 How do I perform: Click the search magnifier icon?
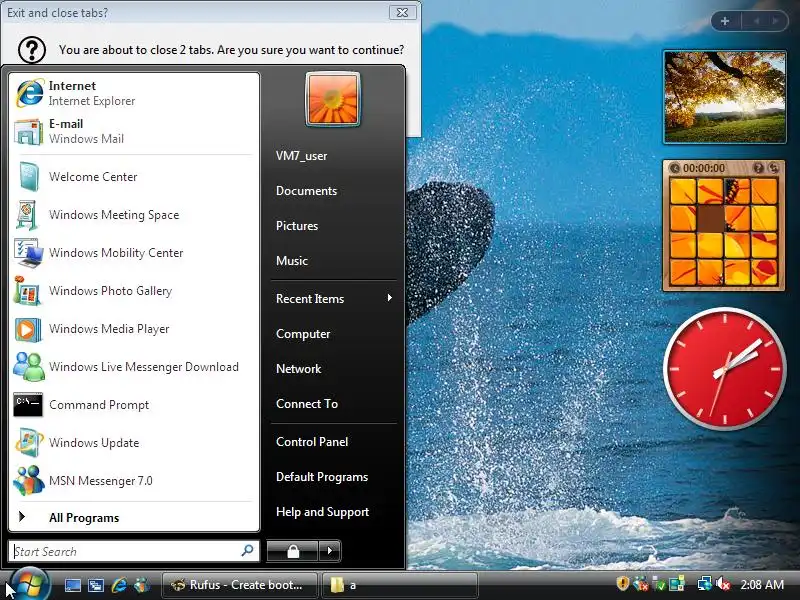click(247, 551)
